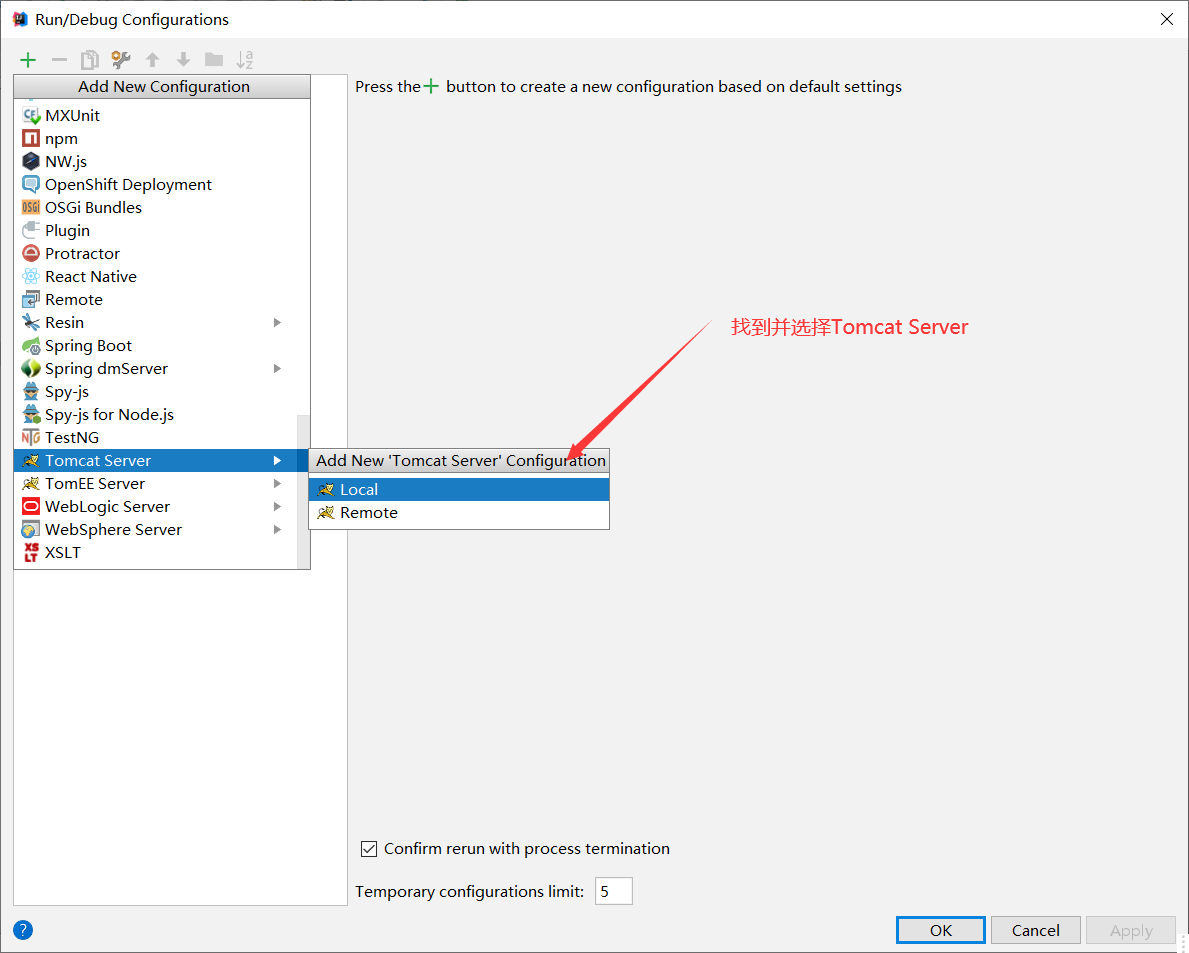
Task: Click the MXUnit icon in the list
Action: (31, 115)
